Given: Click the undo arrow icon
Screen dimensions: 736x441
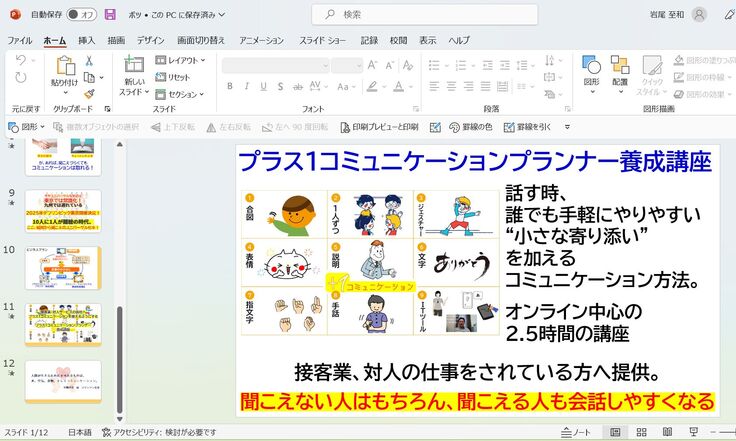Looking at the screenshot, I should [x=22, y=61].
